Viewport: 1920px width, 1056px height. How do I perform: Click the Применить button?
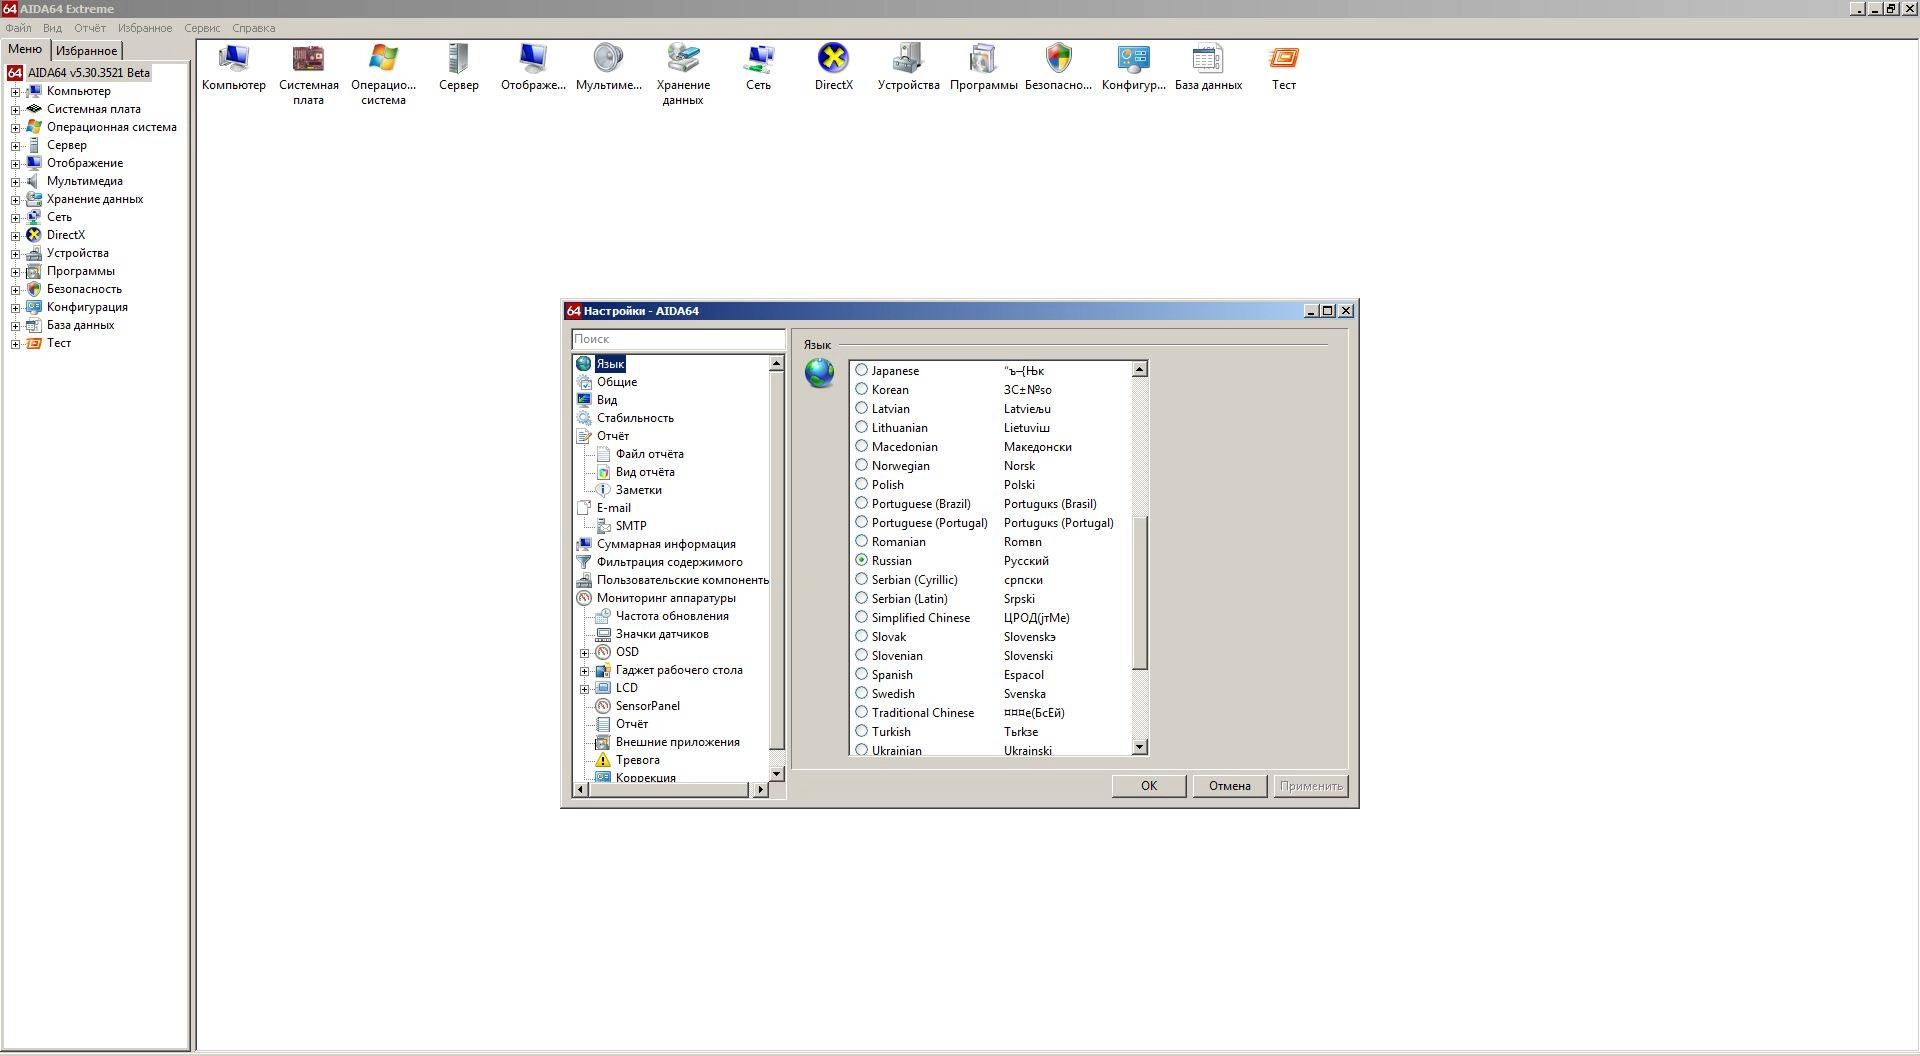point(1311,786)
